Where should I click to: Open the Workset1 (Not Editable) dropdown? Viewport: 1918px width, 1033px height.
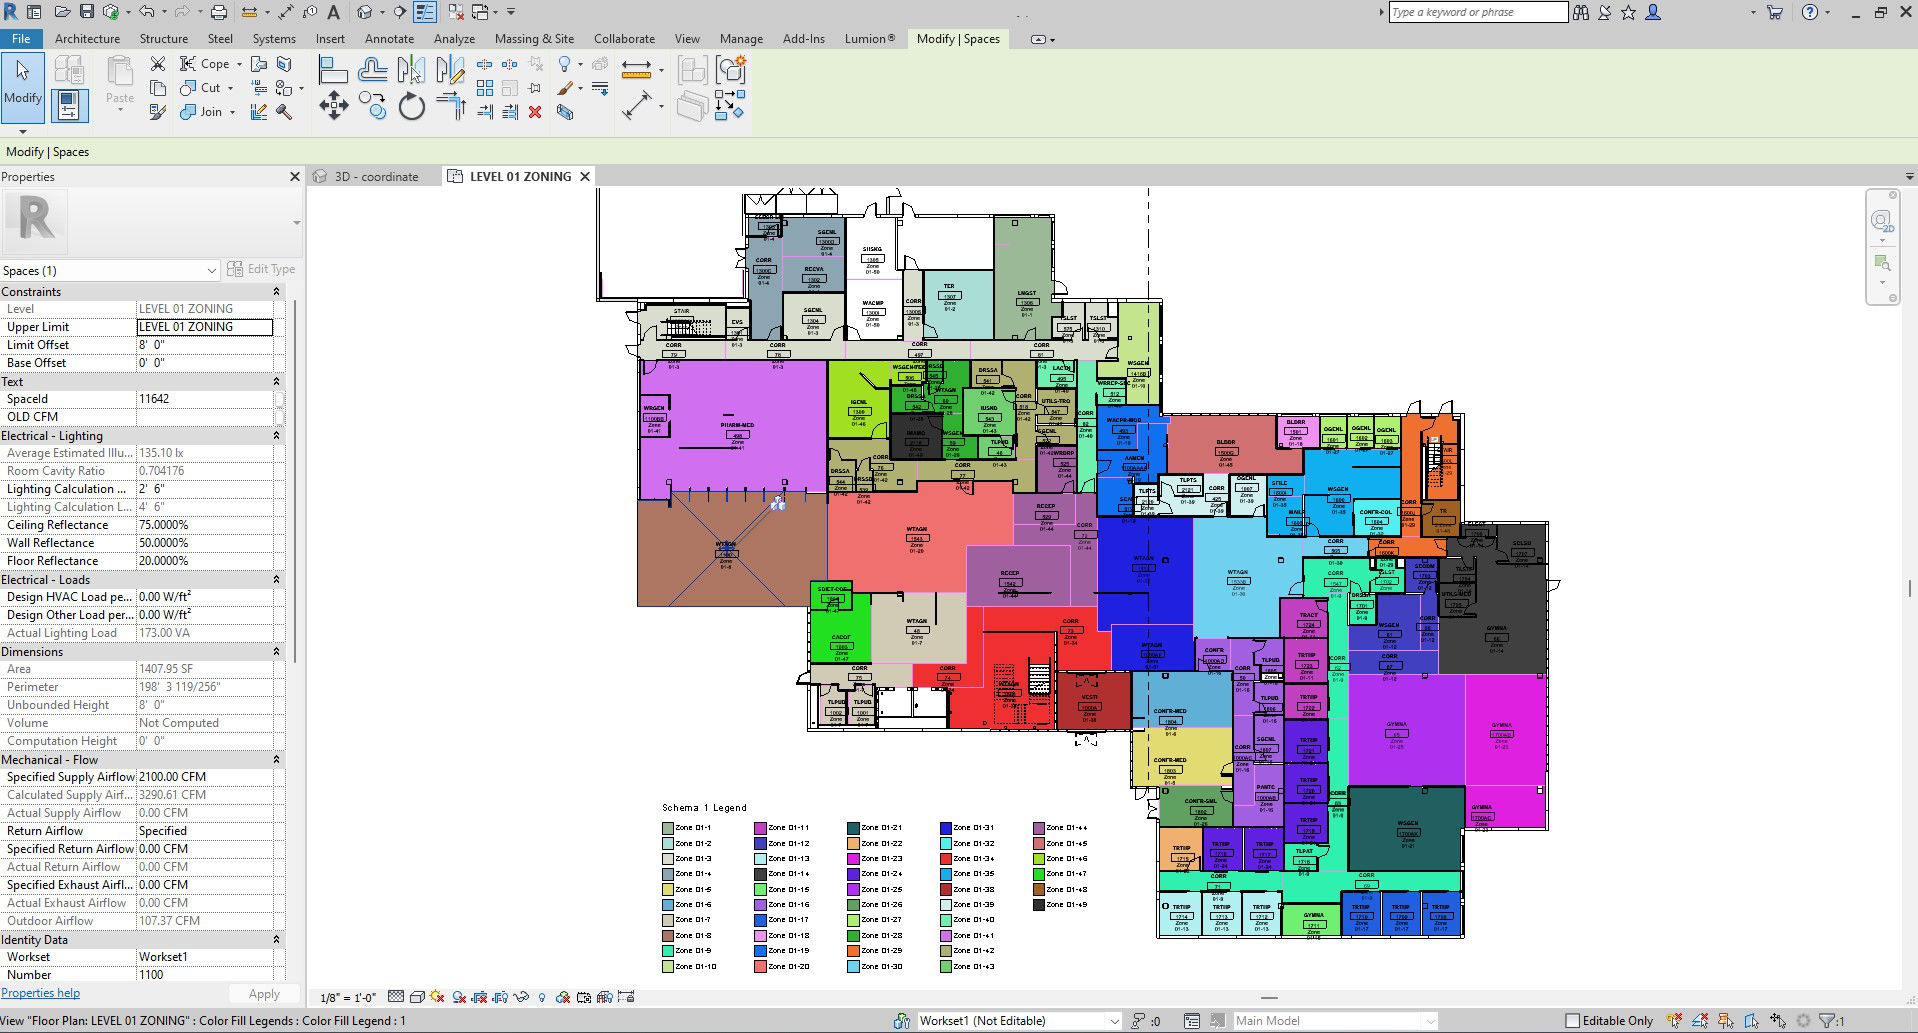point(1113,1021)
